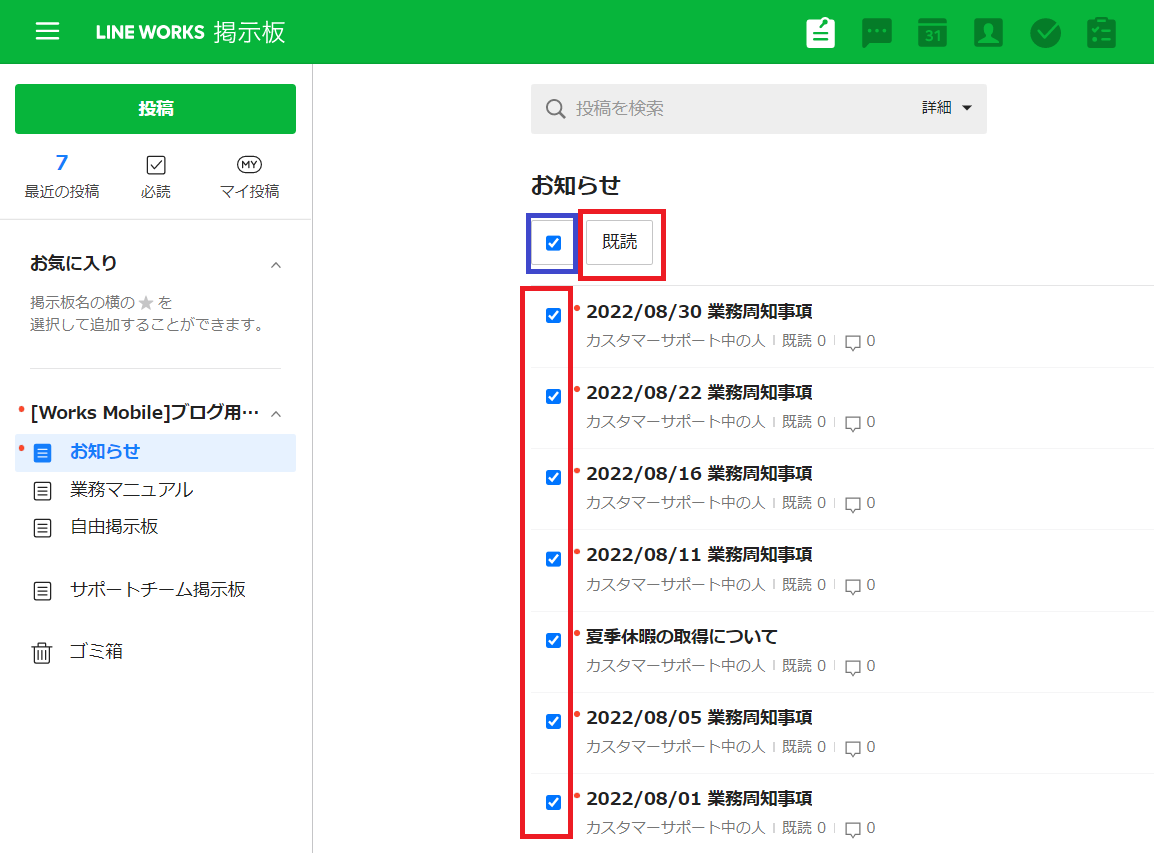Collapse the [Works Mobile]ブログ用 board group
This screenshot has height=853, width=1154.
(x=276, y=413)
